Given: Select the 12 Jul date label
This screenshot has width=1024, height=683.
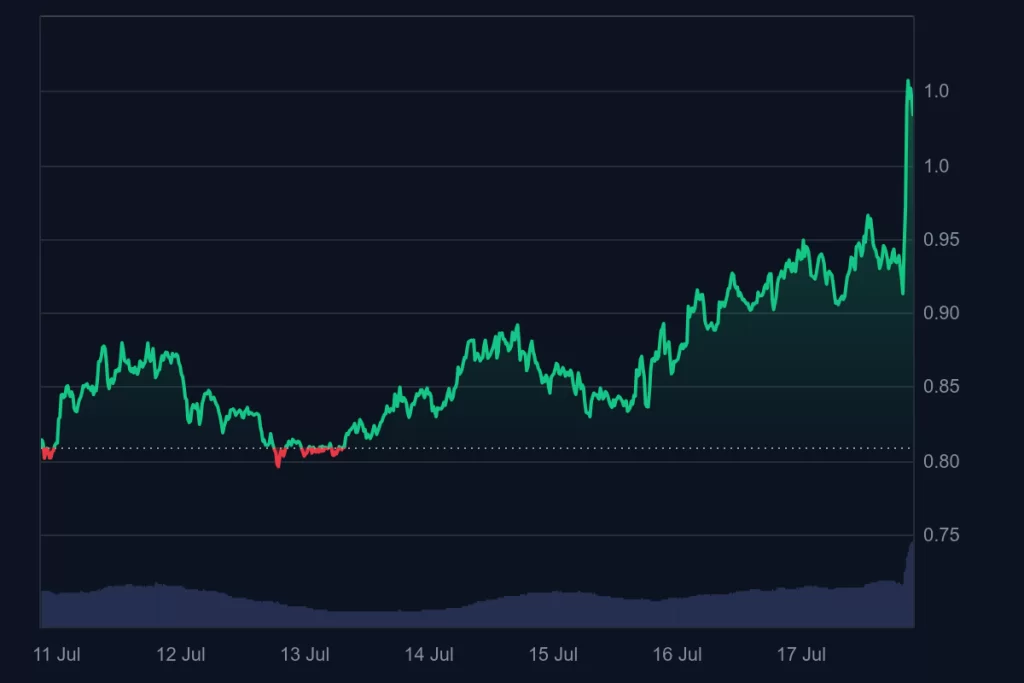Looking at the screenshot, I should [x=181, y=655].
